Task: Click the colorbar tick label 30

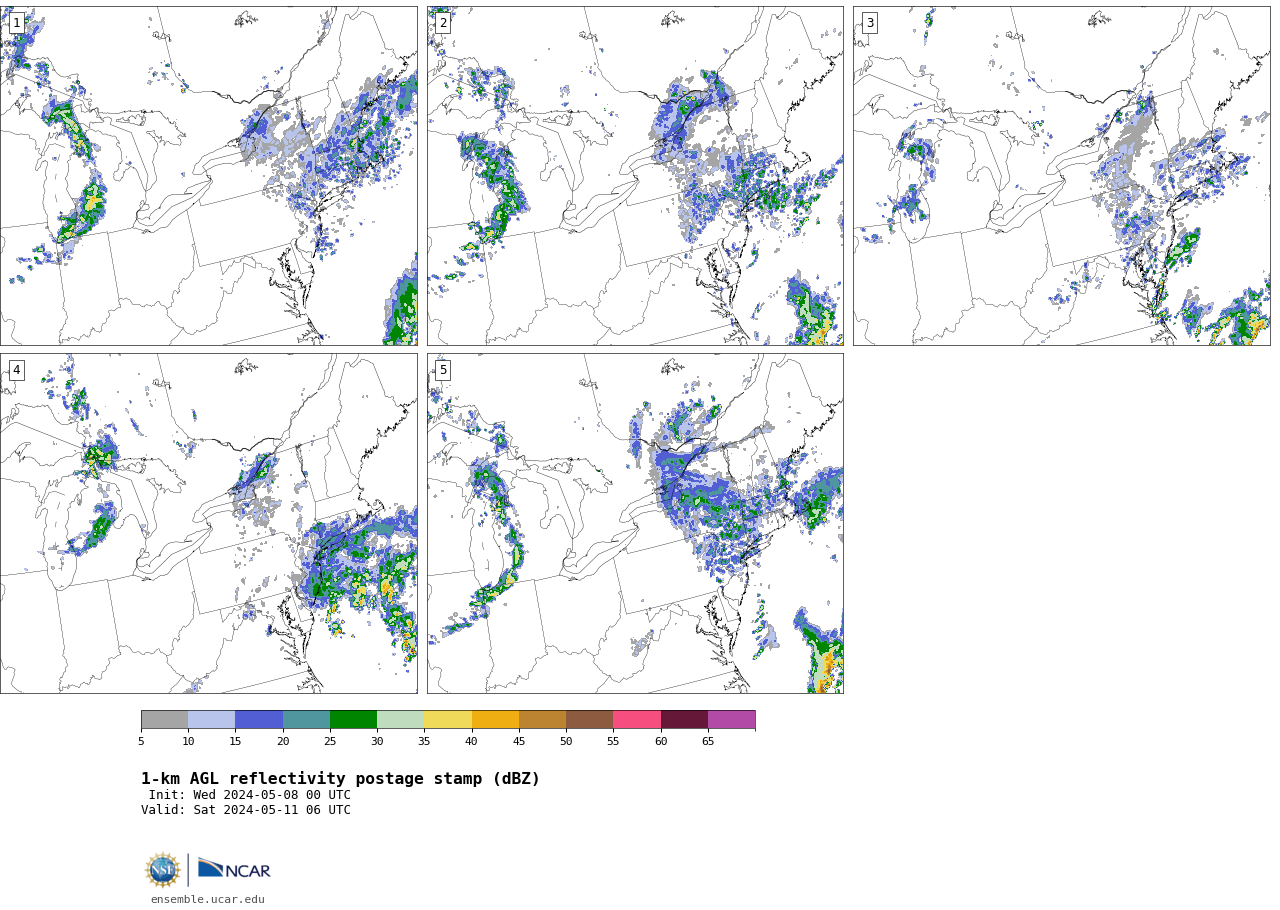Action: click(377, 741)
